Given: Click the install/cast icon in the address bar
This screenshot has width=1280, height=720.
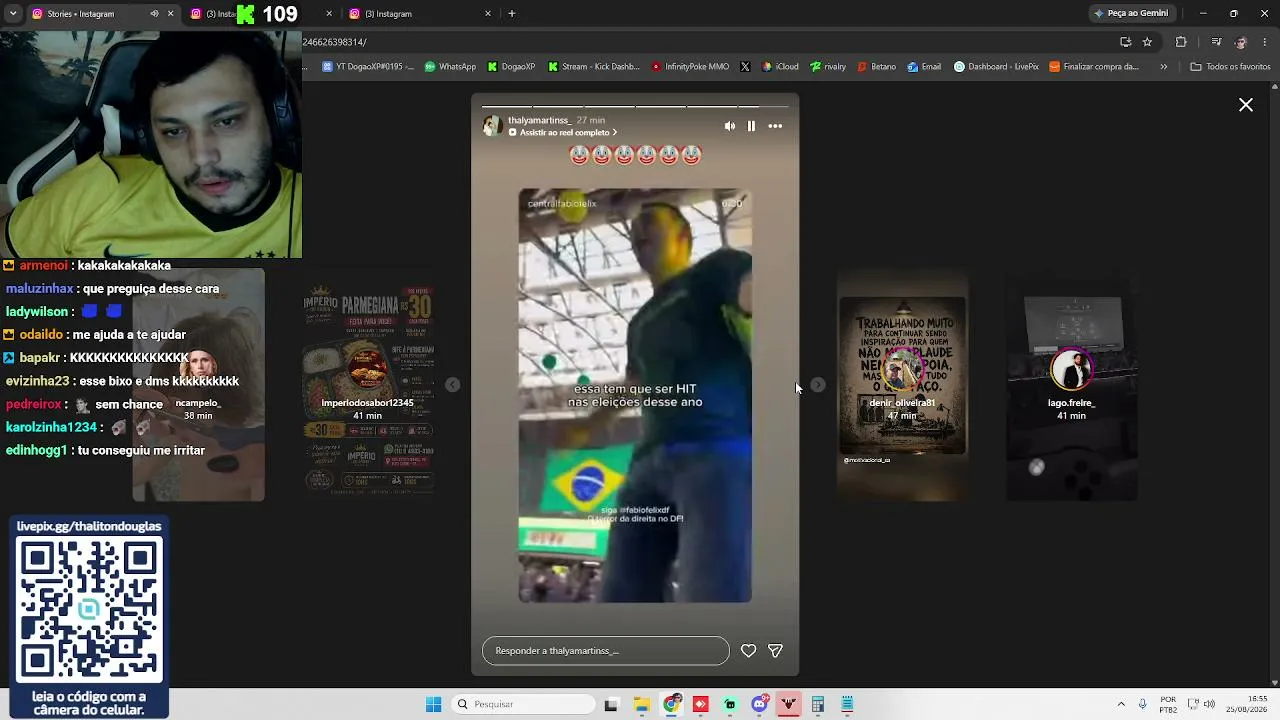Looking at the screenshot, I should [x=1125, y=42].
